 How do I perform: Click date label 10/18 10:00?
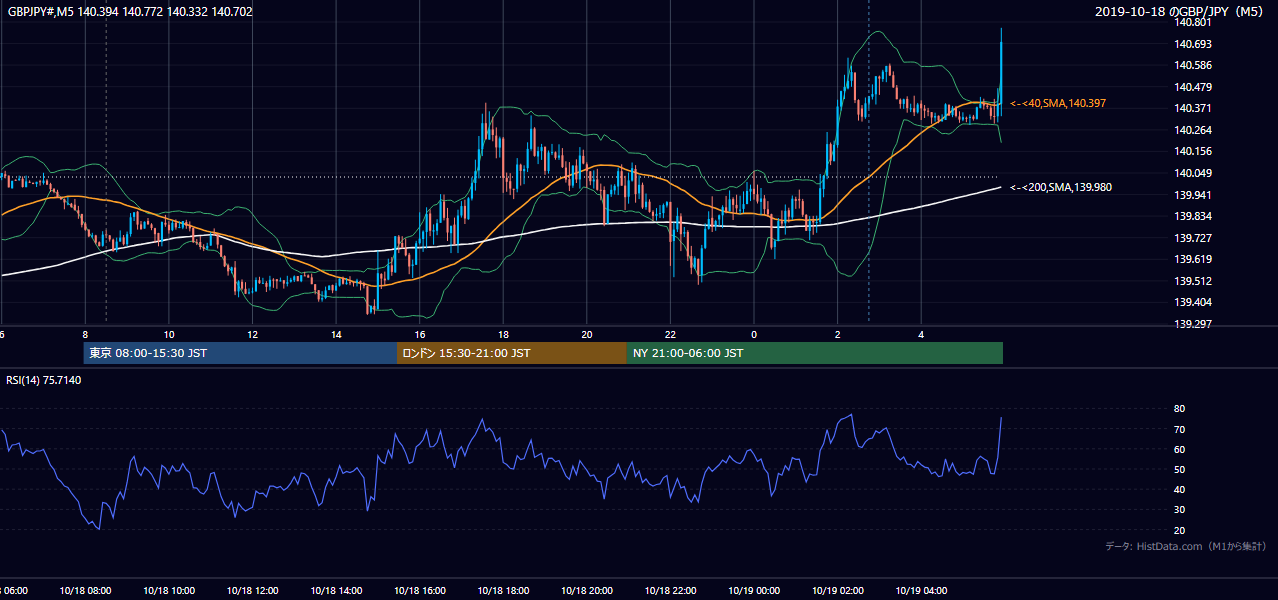(169, 591)
